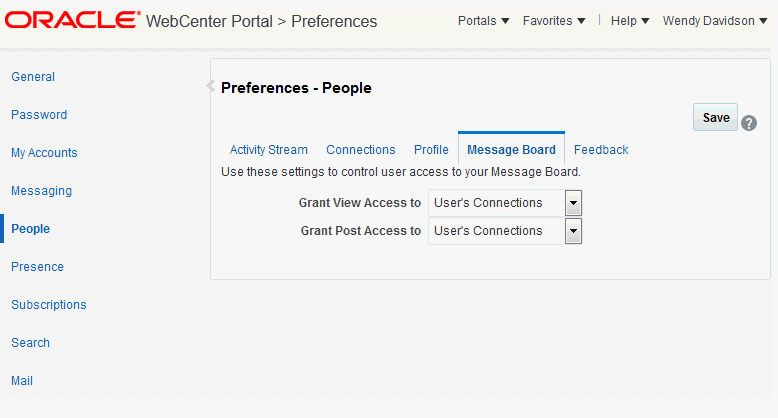Open the Help menu
The width and height of the screenshot is (778, 418).
[630, 21]
